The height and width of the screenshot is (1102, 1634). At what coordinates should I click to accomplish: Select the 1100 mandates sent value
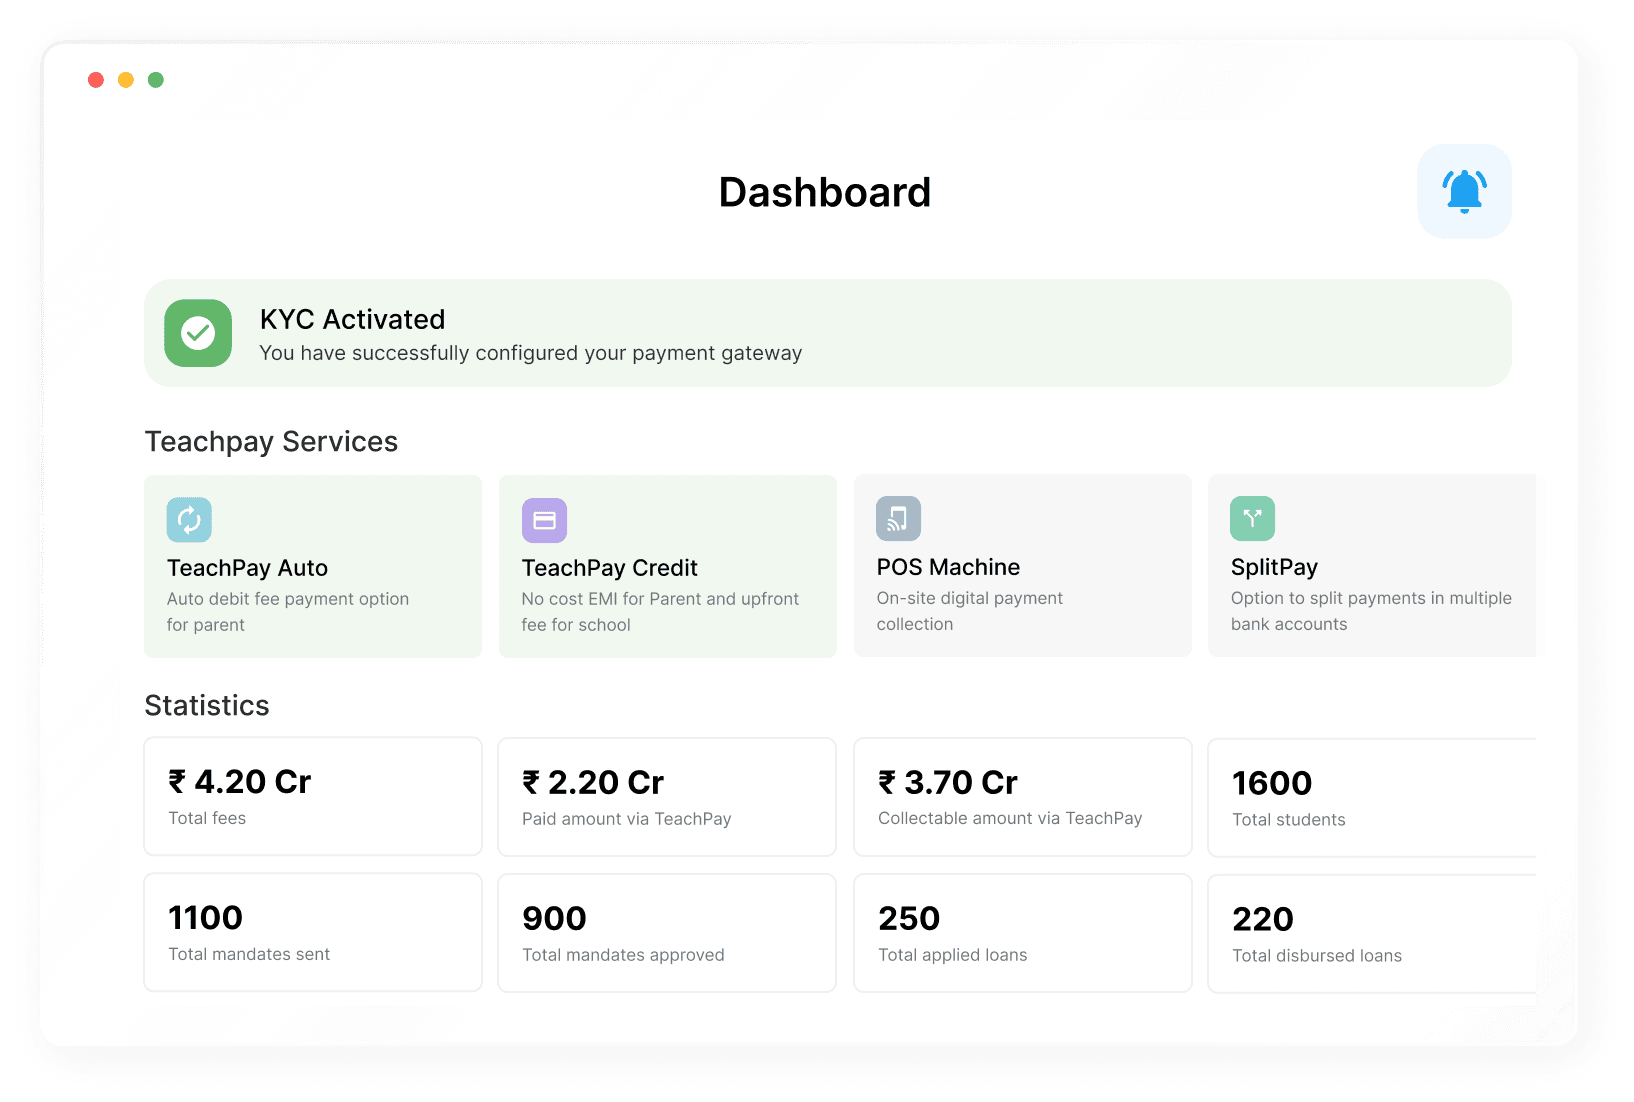pos(205,917)
